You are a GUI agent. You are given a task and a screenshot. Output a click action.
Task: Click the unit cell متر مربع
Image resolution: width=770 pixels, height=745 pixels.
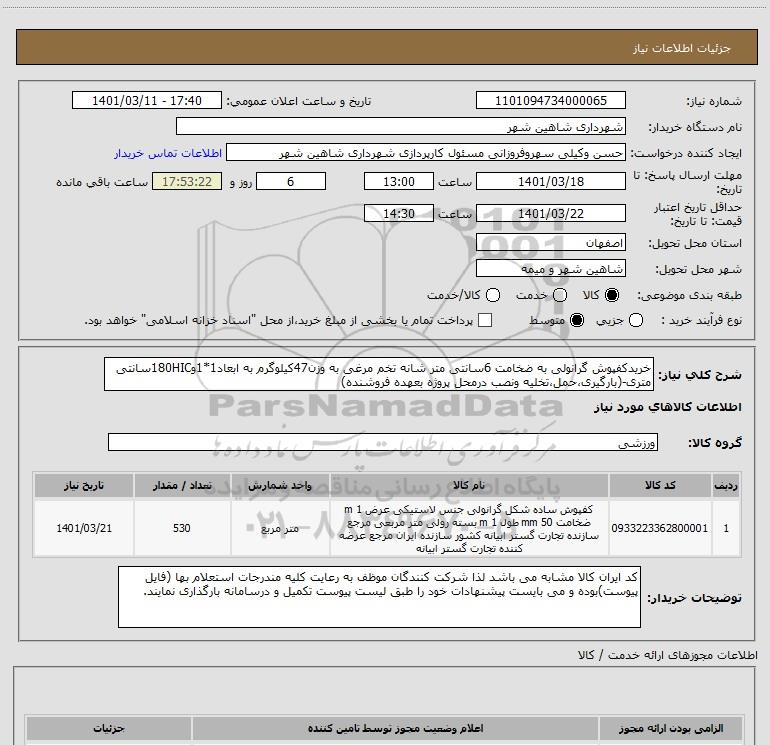(x=280, y=528)
